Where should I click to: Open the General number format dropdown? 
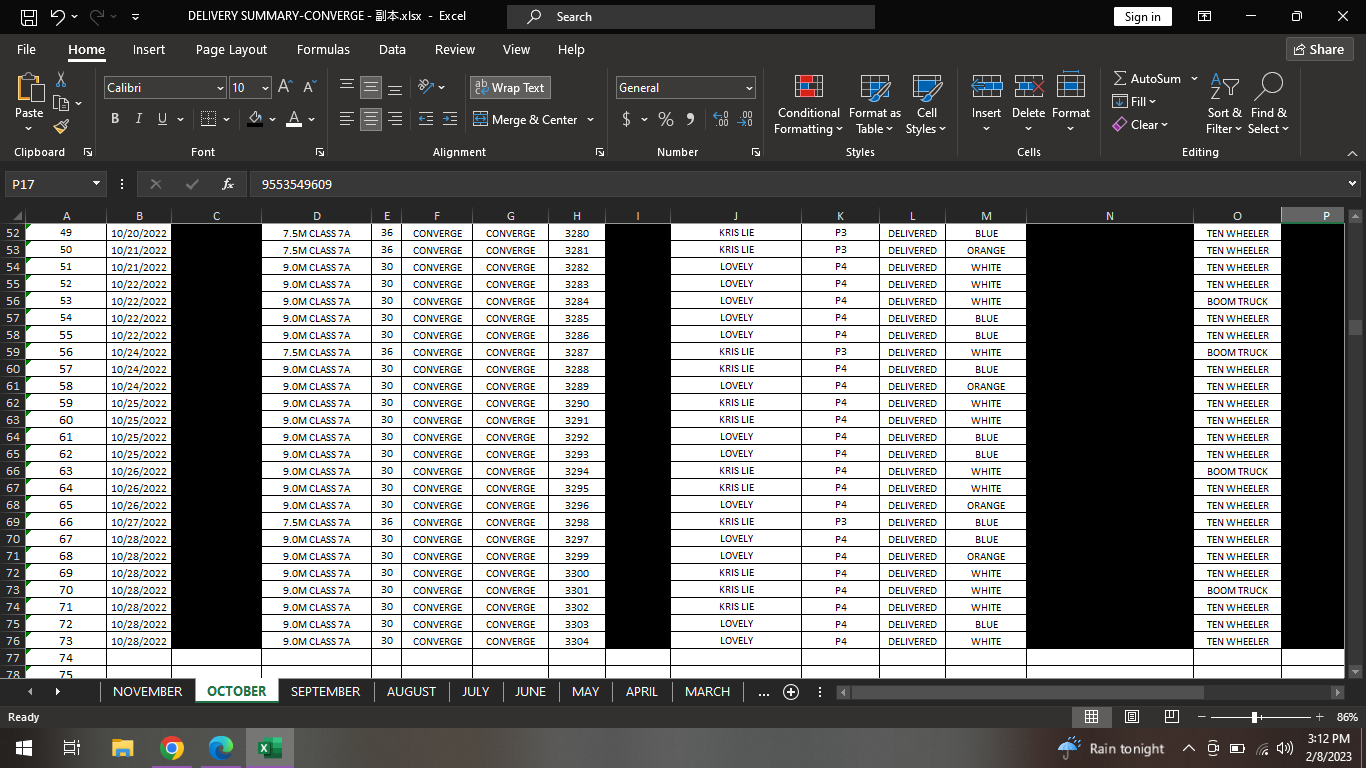(749, 88)
